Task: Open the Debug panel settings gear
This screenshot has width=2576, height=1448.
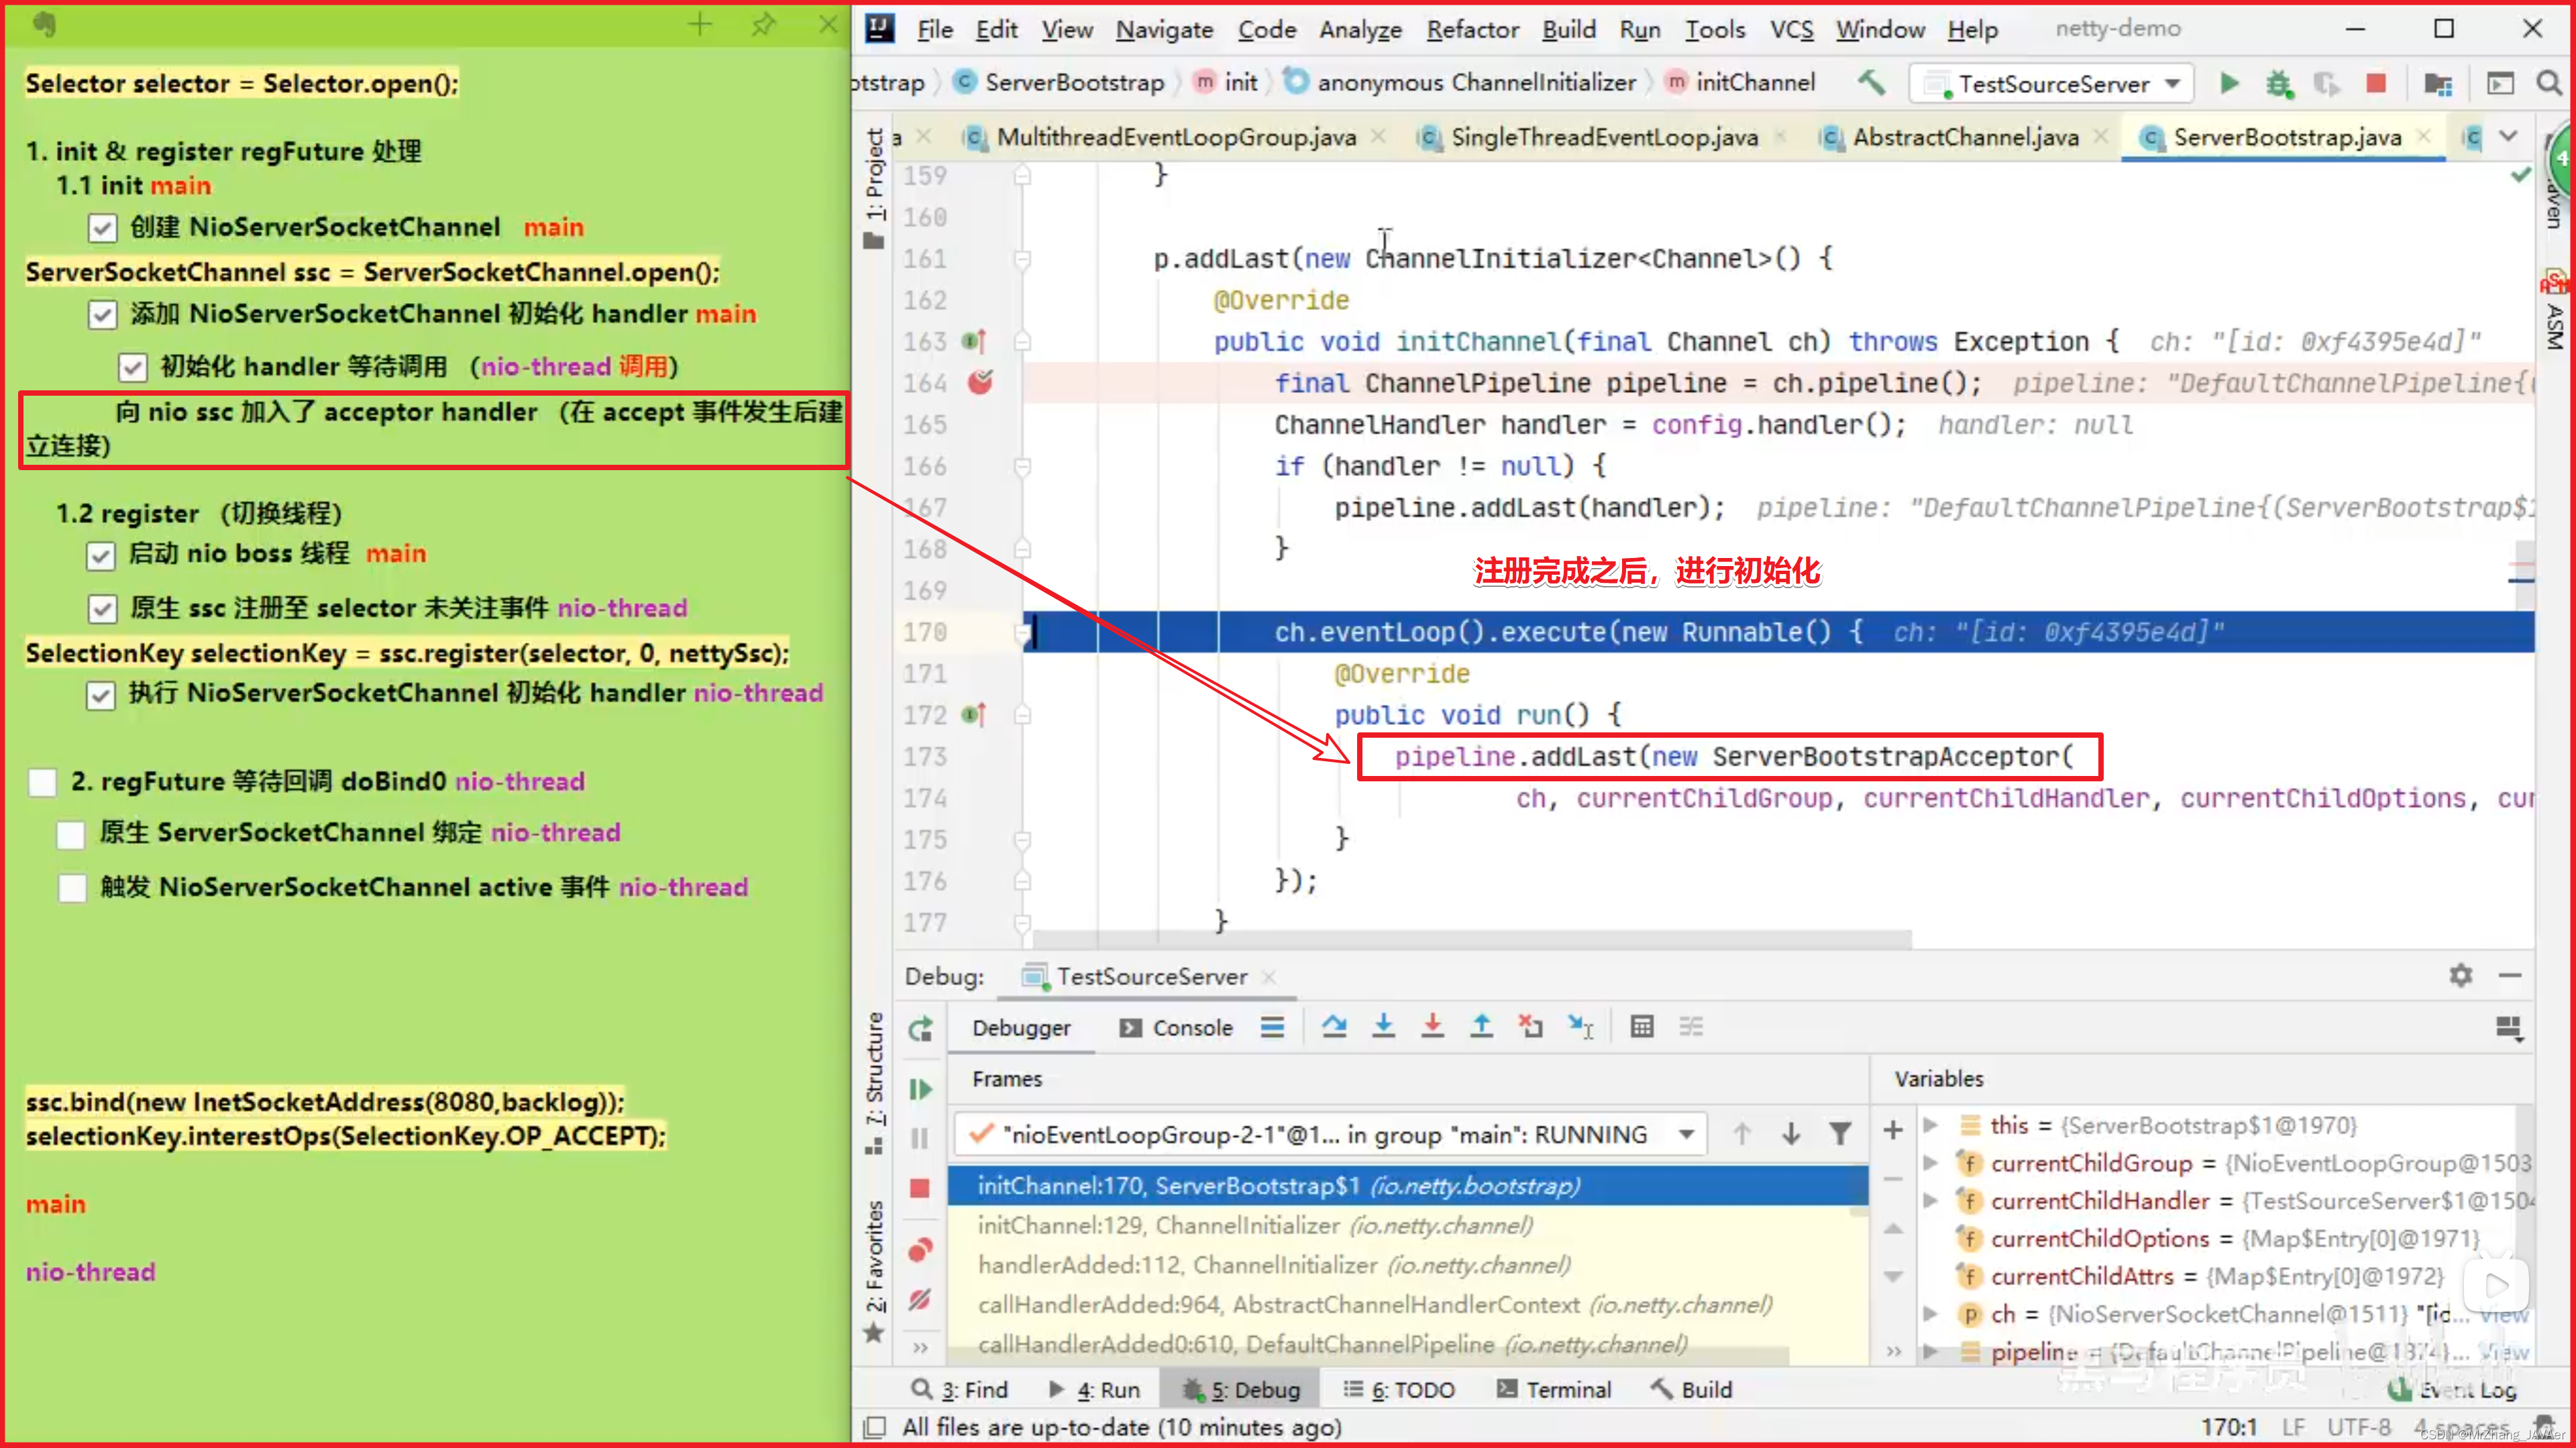Action: click(x=2461, y=975)
